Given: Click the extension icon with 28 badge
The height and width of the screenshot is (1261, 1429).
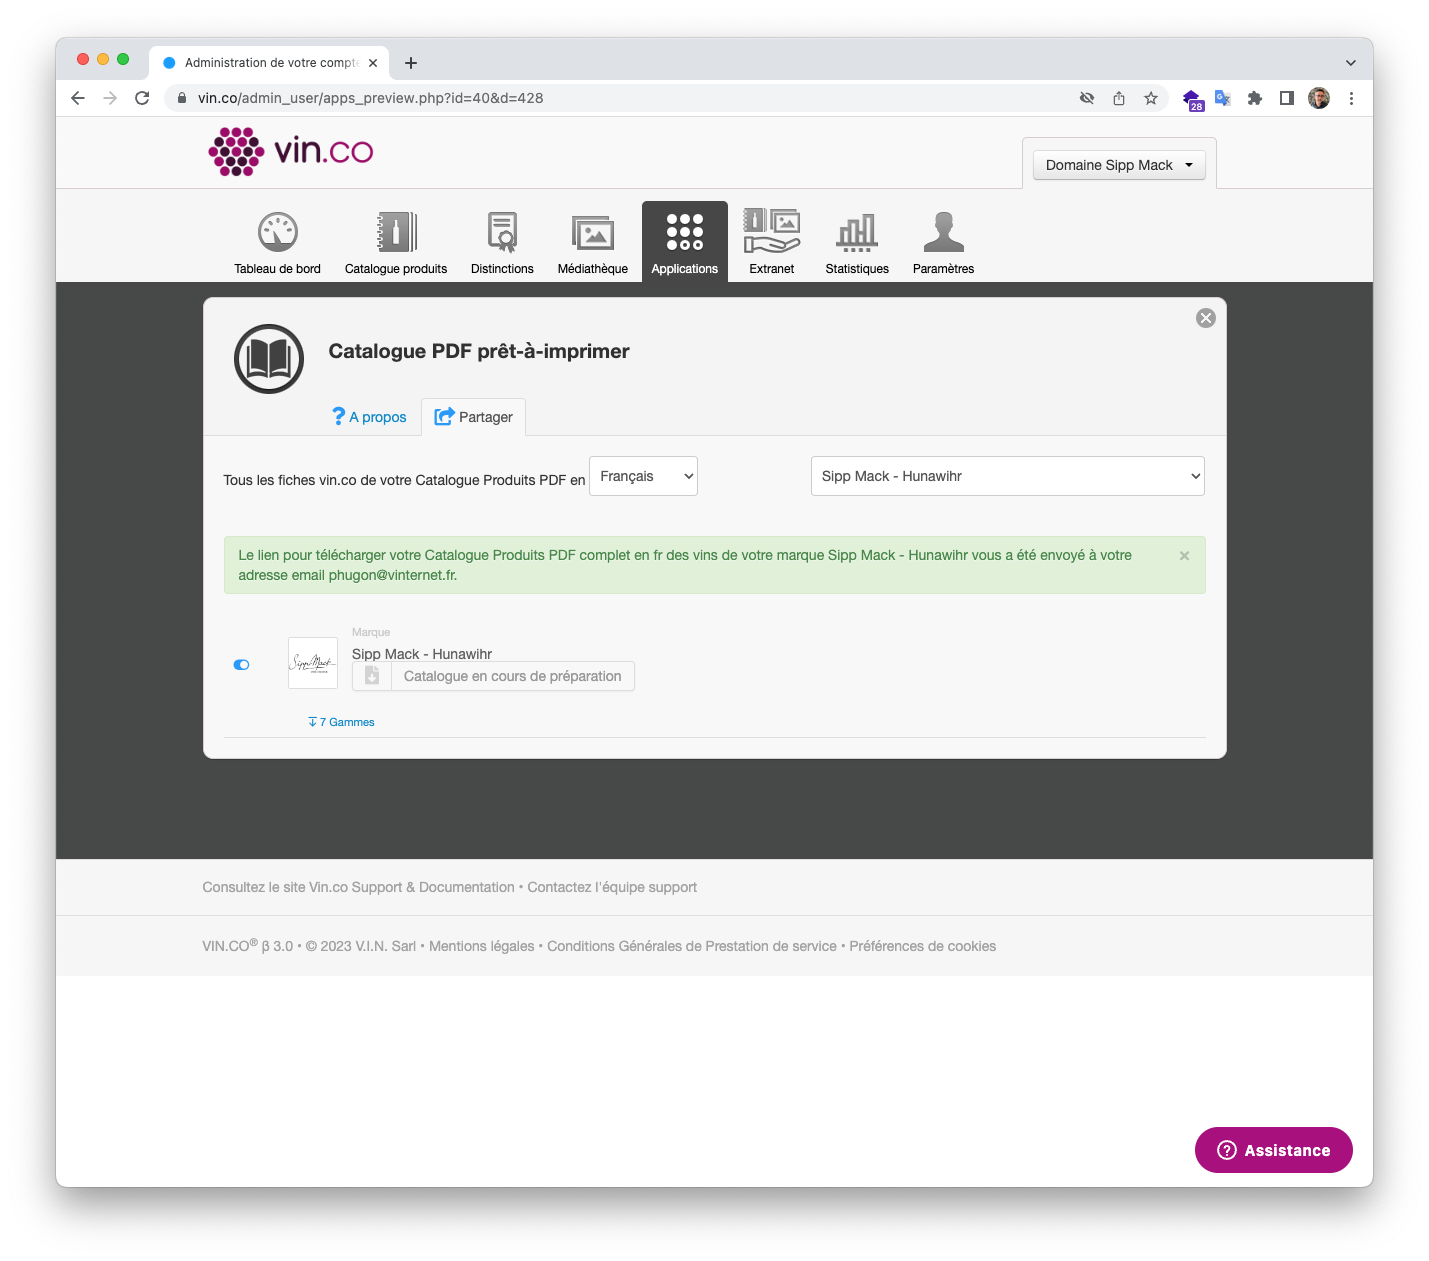Looking at the screenshot, I should click(x=1193, y=99).
